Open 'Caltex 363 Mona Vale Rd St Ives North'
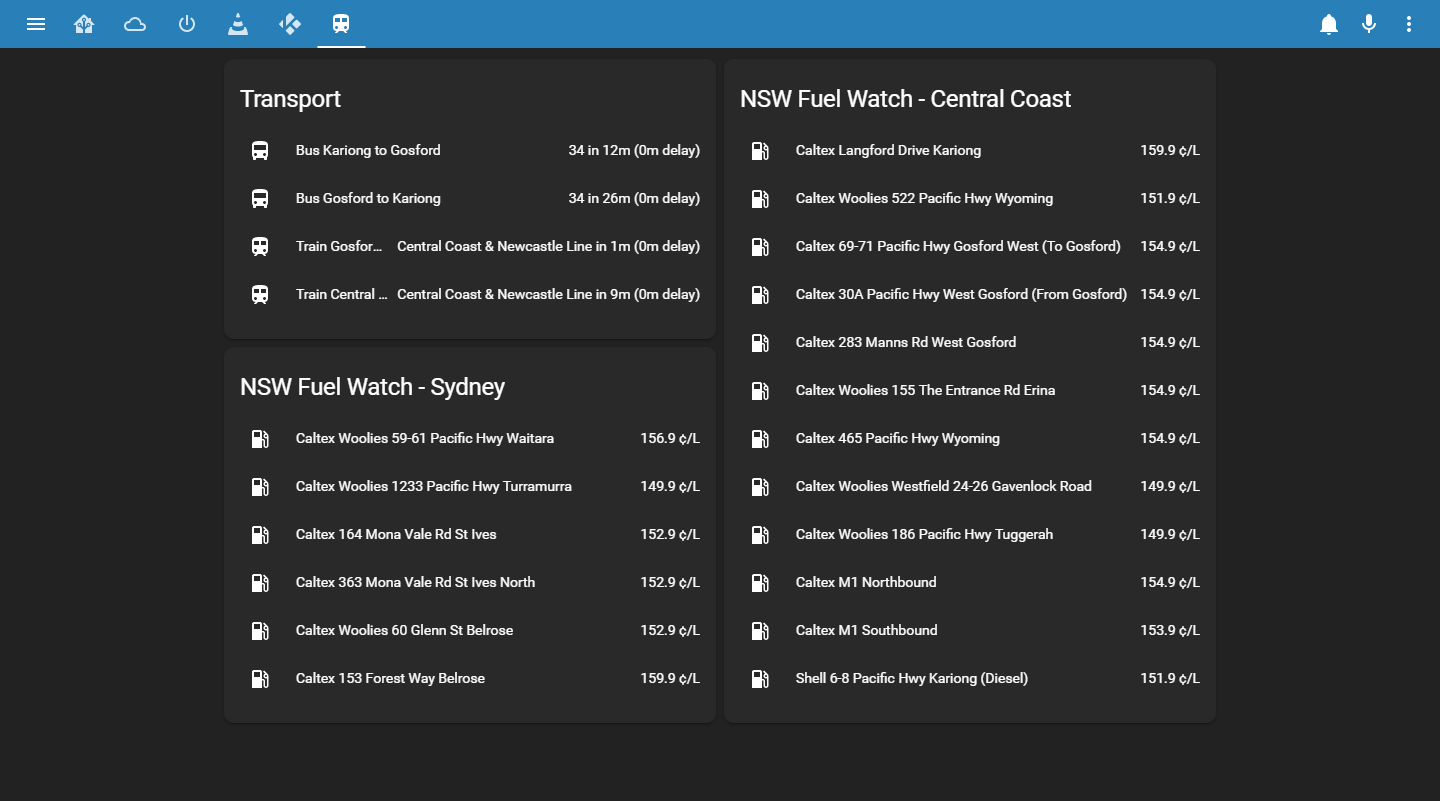This screenshot has height=801, width=1440. 415,583
